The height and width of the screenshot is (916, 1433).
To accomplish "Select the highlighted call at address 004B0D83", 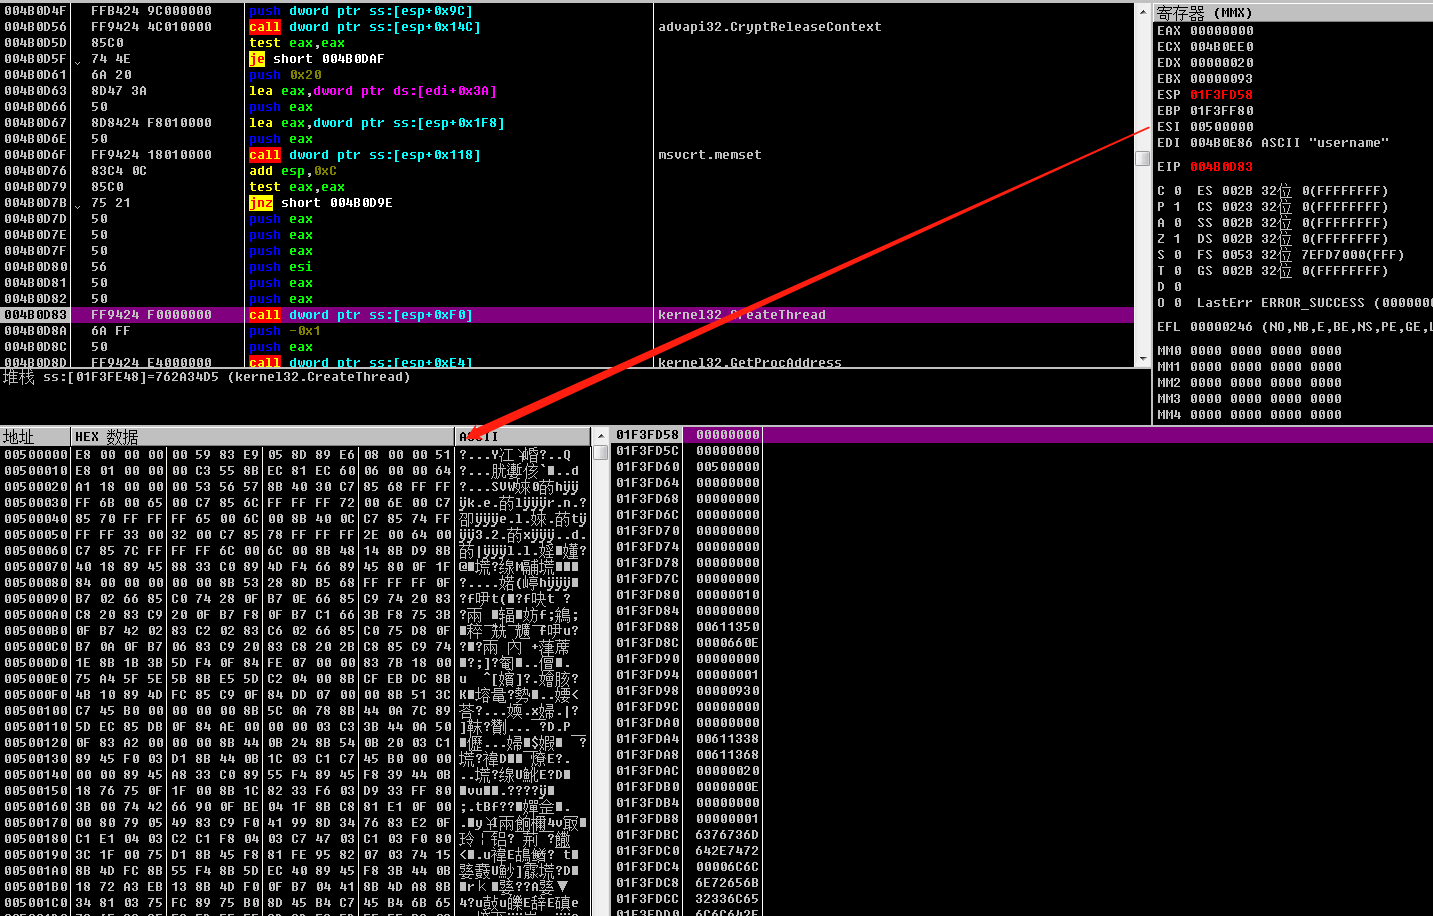I will (567, 315).
